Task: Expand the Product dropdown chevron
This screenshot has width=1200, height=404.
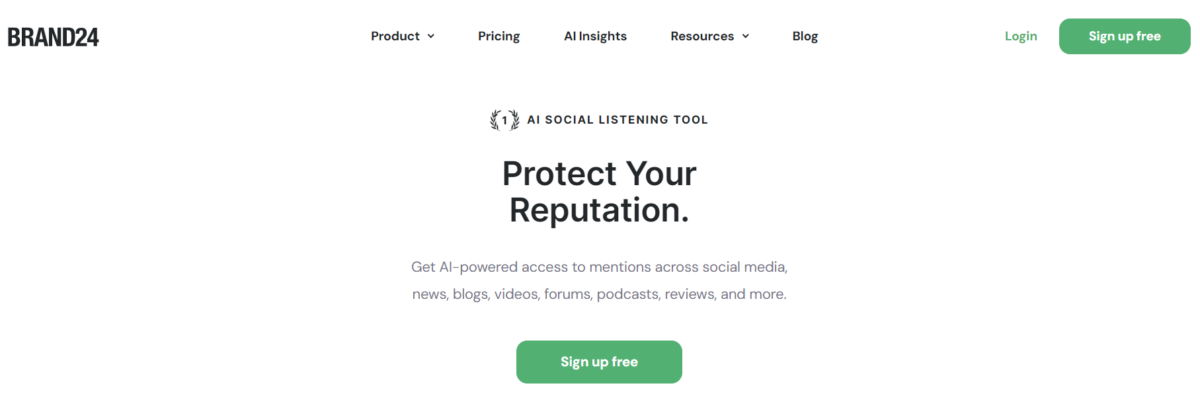Action: (x=431, y=36)
